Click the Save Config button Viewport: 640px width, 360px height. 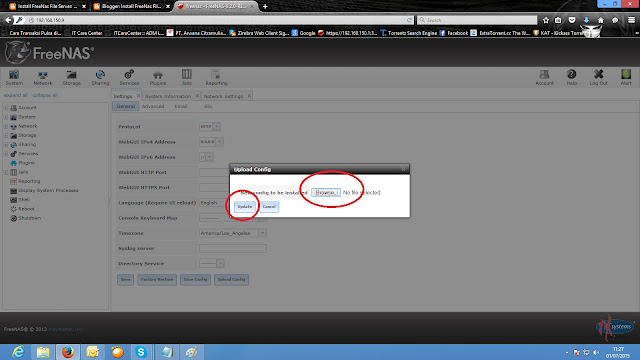click(x=196, y=280)
